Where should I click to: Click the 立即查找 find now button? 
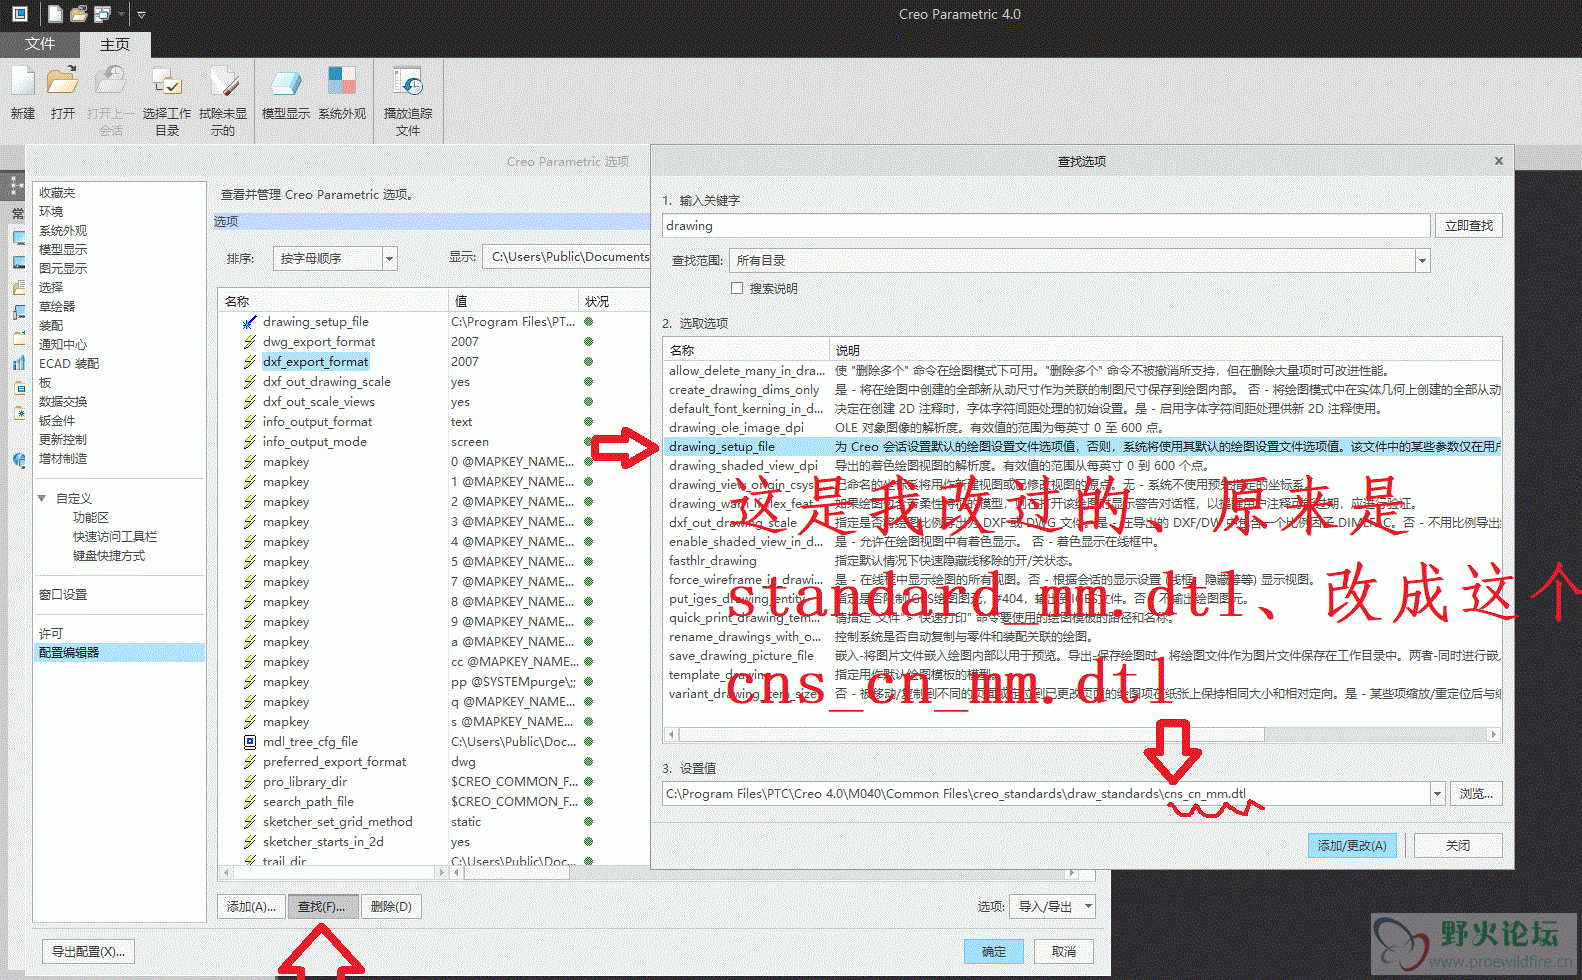tap(1469, 226)
